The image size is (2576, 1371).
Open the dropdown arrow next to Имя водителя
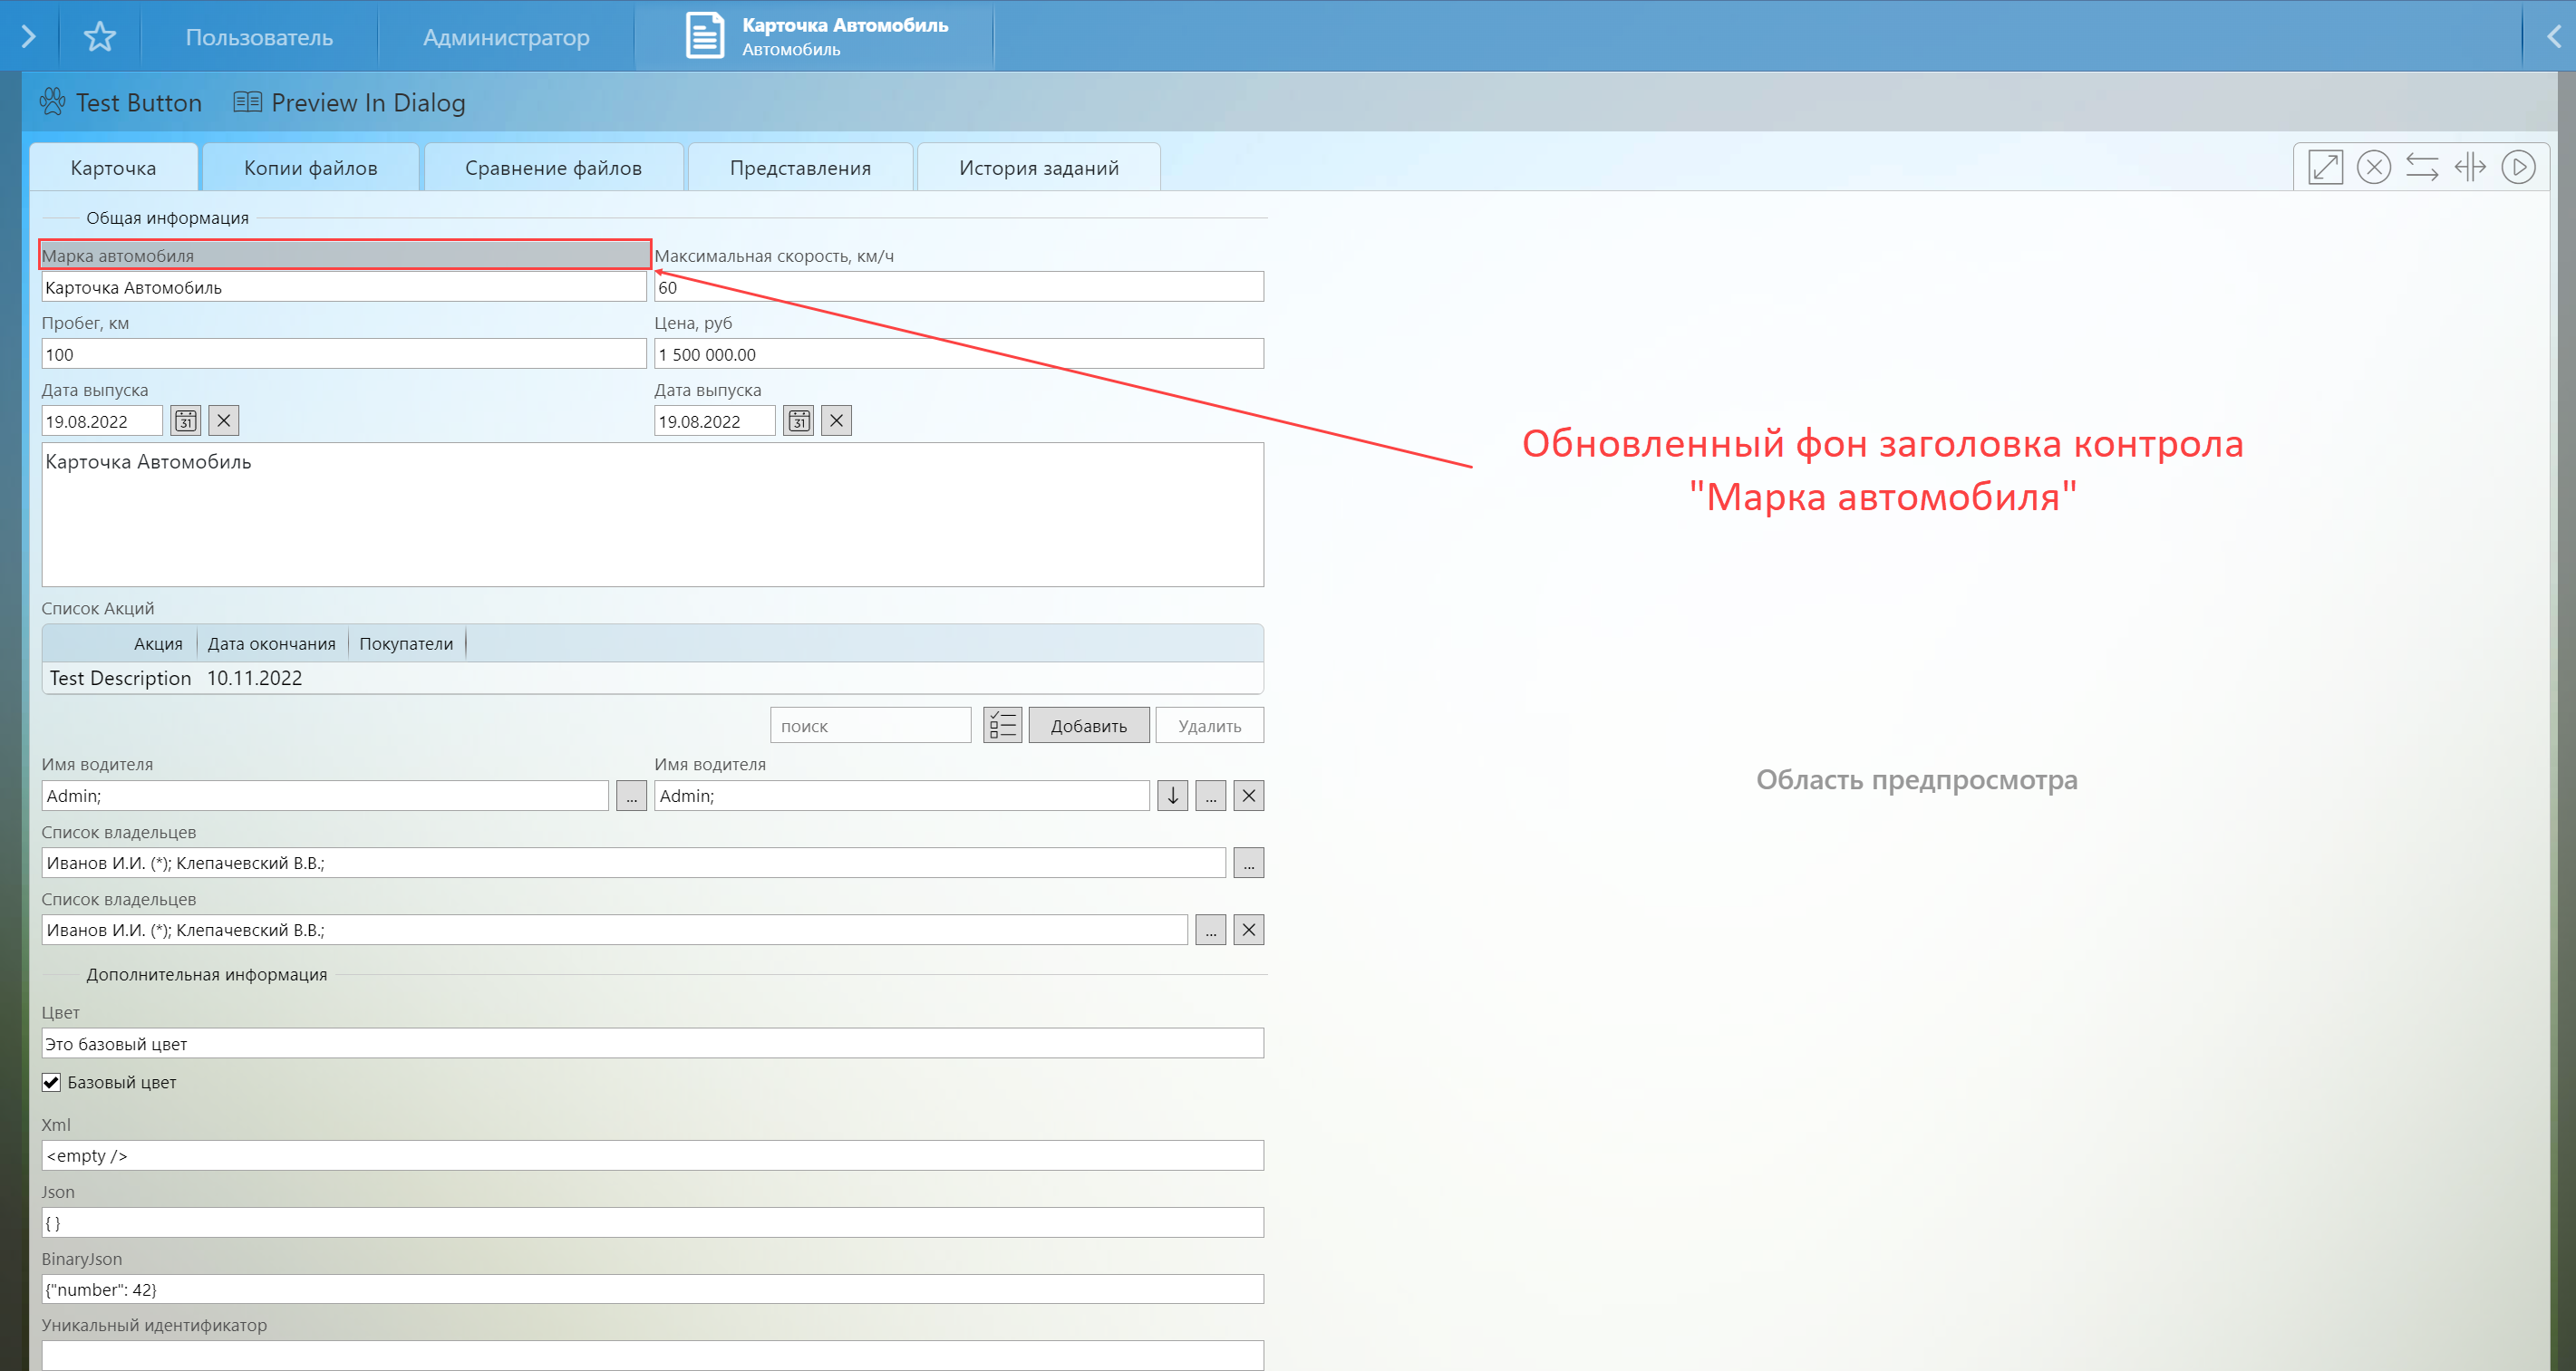pos(1172,796)
